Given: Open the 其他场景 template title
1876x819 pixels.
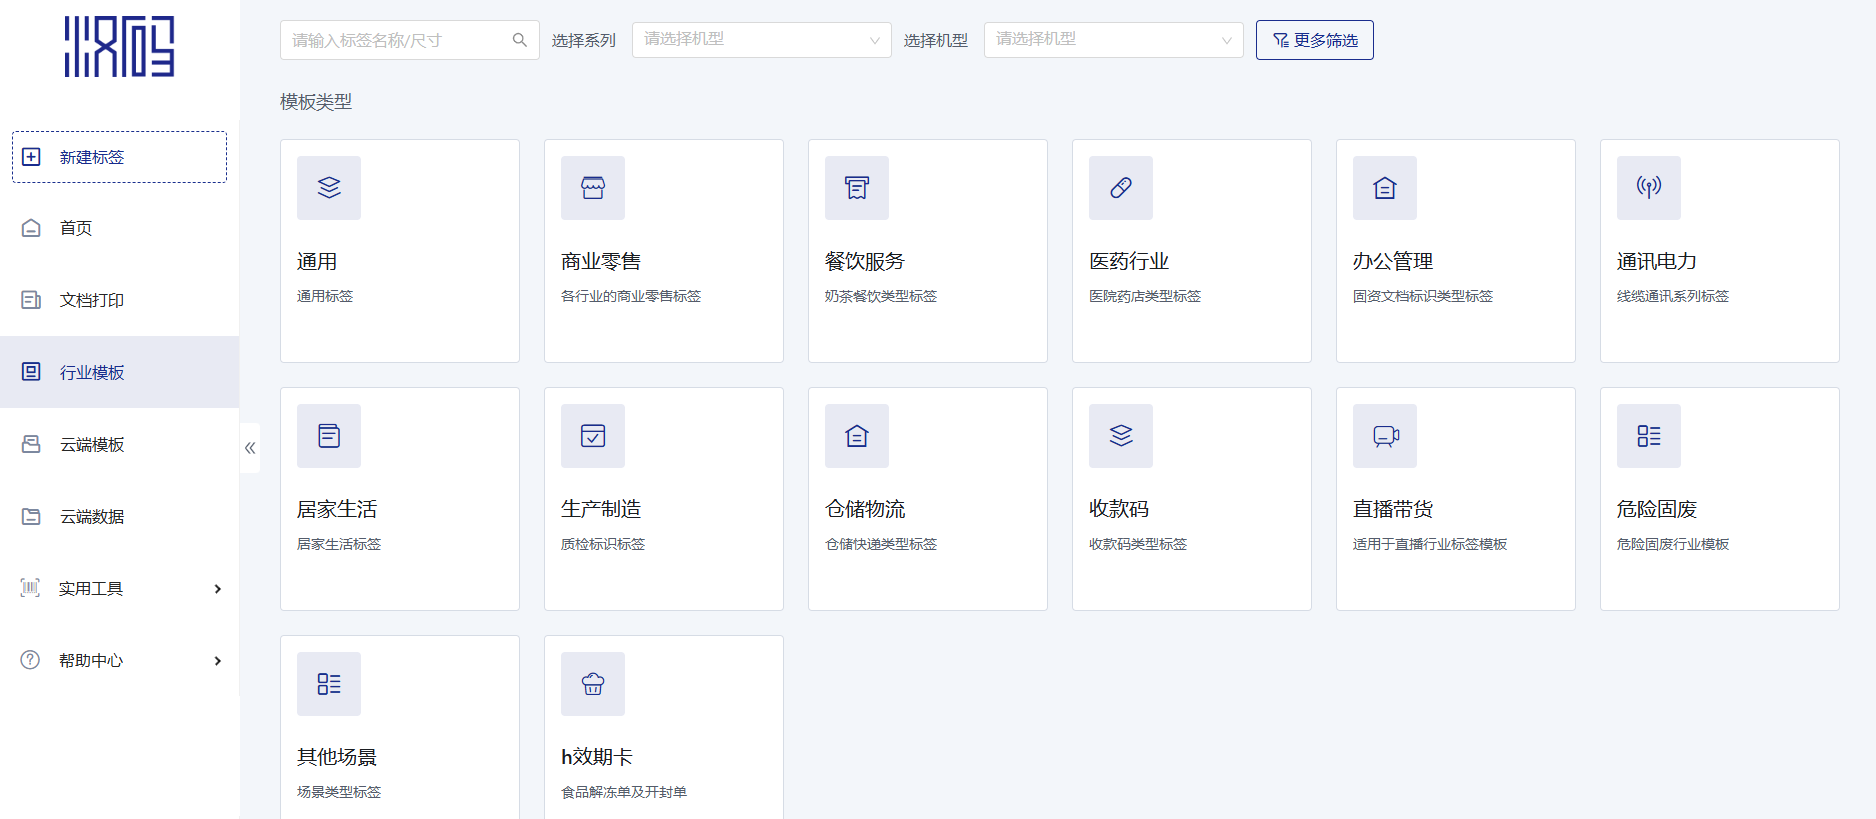Looking at the screenshot, I should point(337,757).
